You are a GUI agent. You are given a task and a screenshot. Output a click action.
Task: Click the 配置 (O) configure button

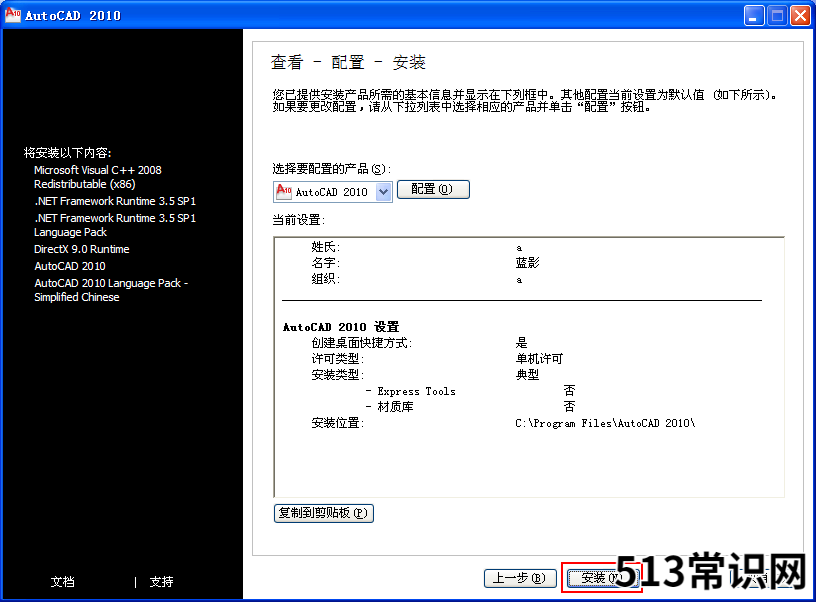433,189
